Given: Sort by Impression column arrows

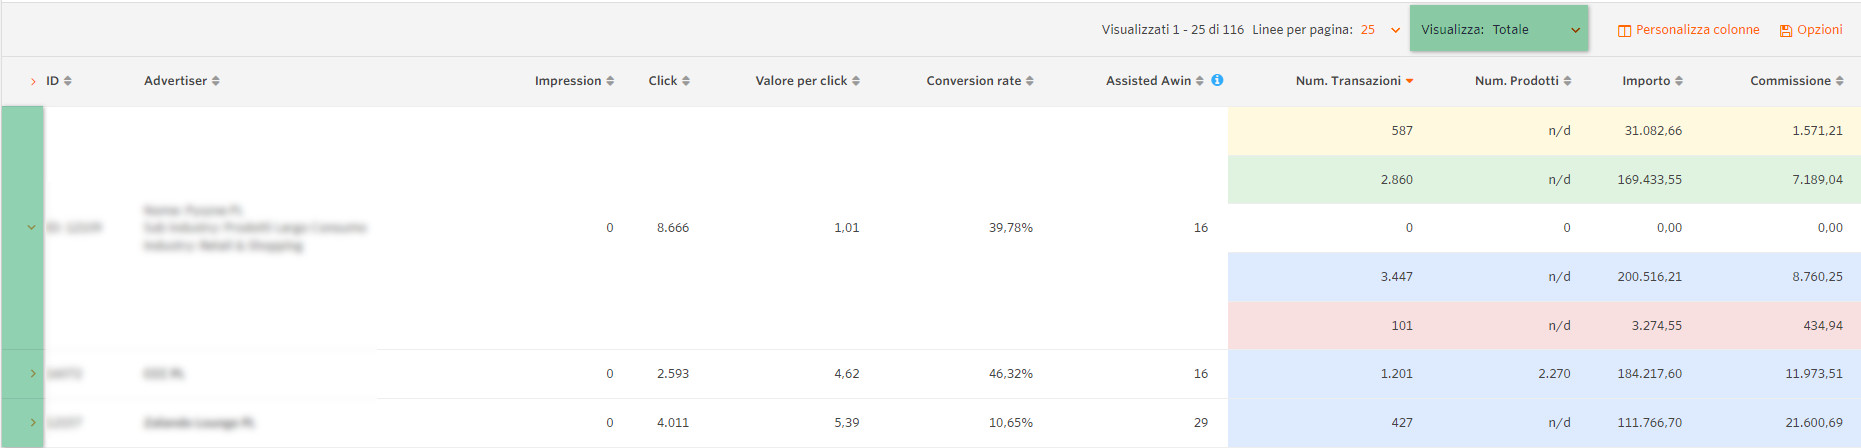Looking at the screenshot, I should point(610,81).
